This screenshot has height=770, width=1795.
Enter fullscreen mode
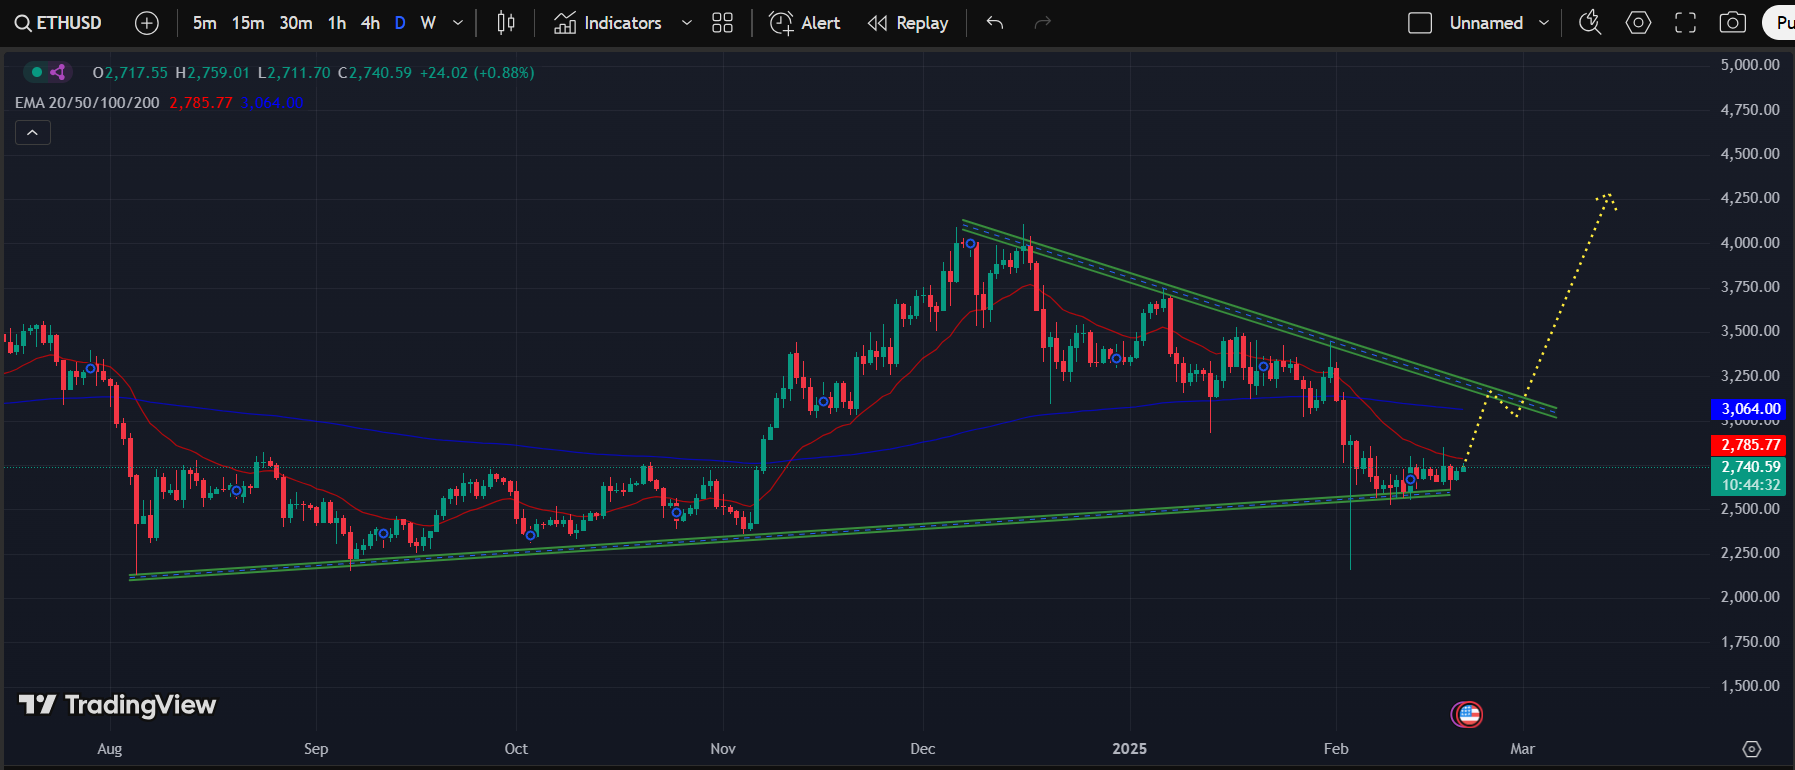click(x=1685, y=23)
